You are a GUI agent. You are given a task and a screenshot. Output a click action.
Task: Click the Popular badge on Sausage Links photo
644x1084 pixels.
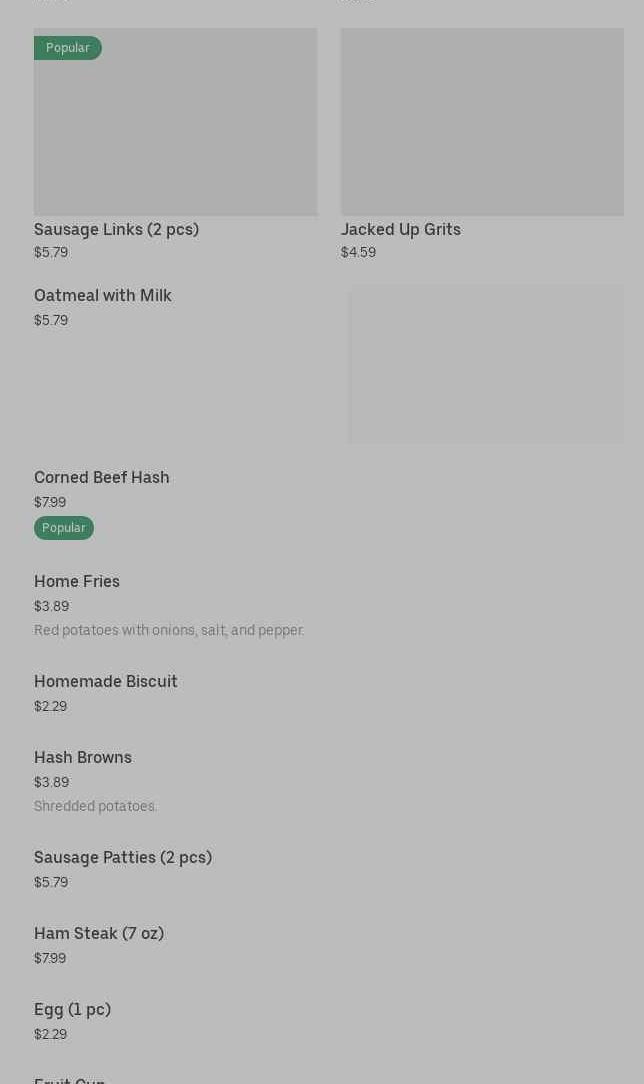click(x=68, y=48)
